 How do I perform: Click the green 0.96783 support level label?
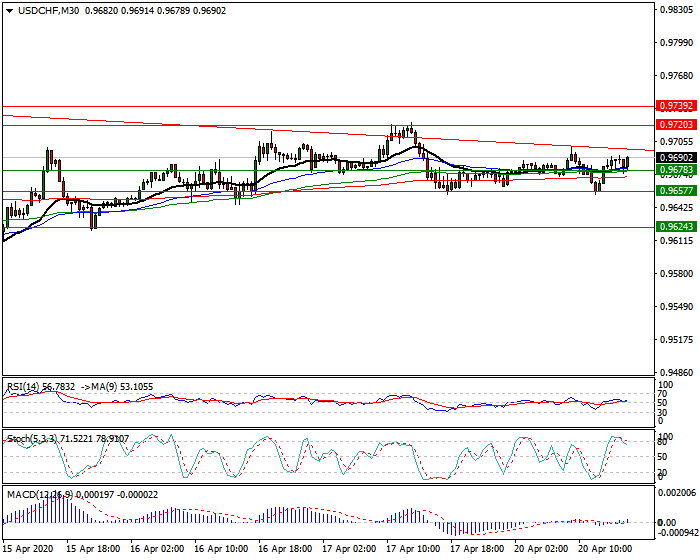click(x=676, y=170)
